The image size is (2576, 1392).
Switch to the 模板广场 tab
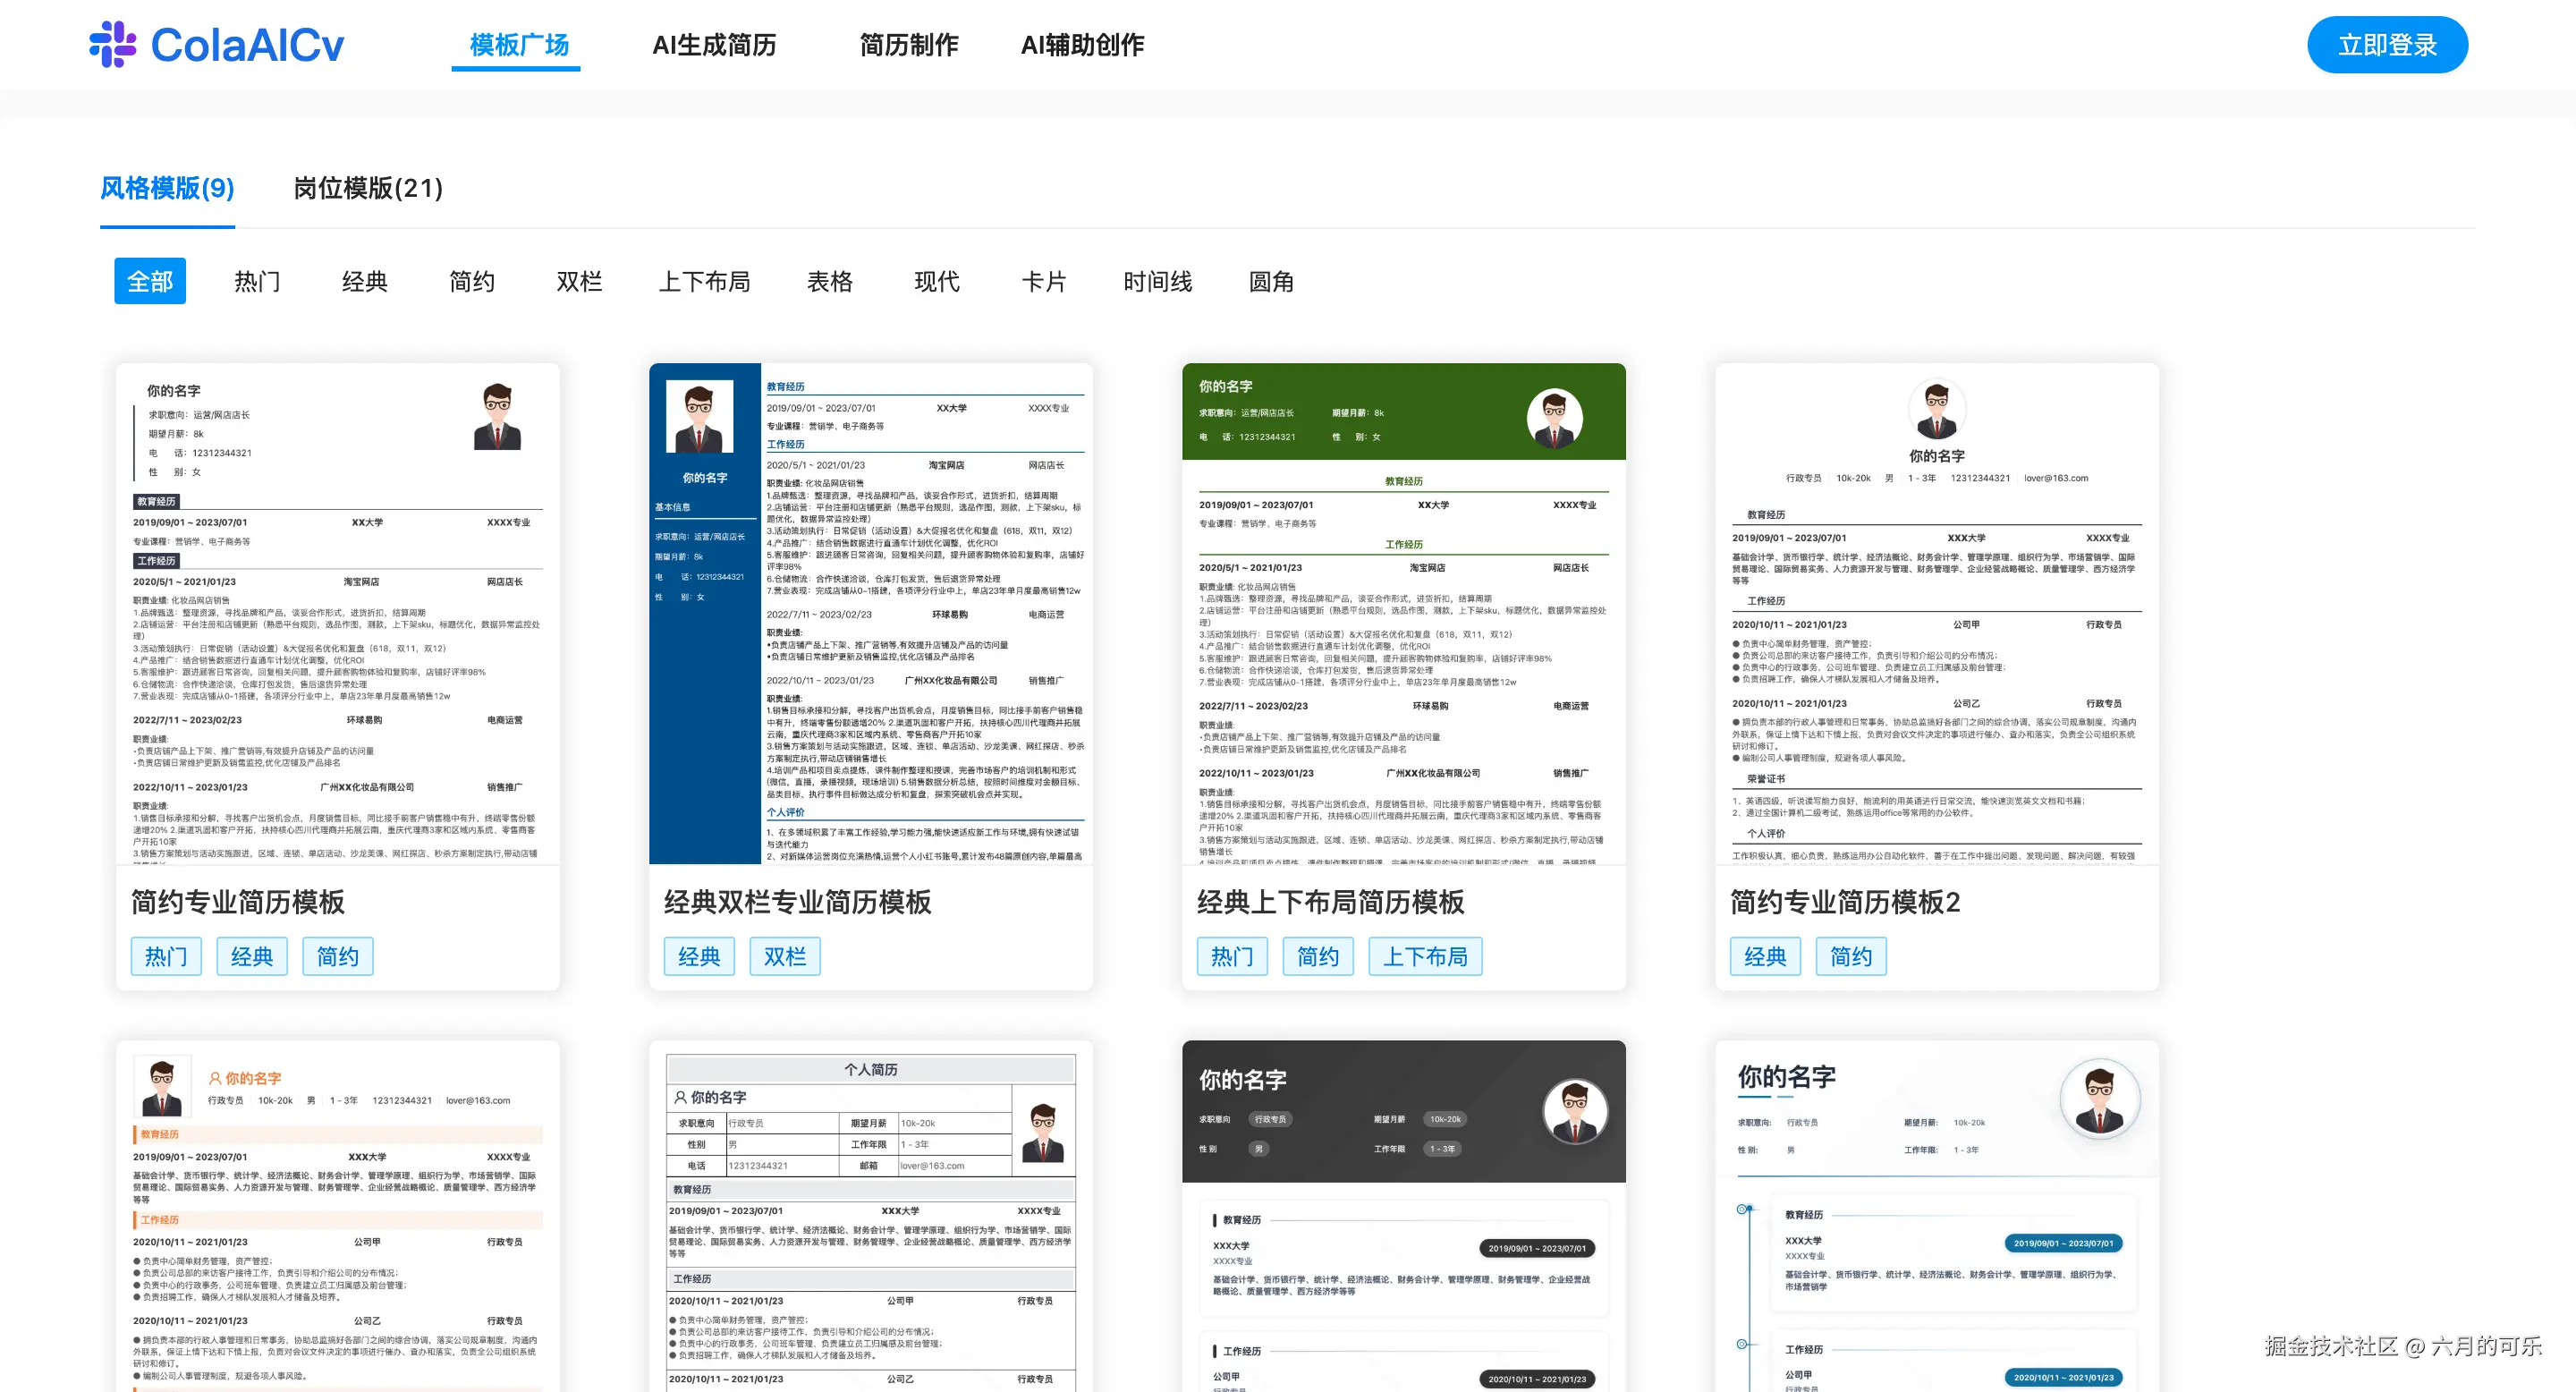(517, 44)
